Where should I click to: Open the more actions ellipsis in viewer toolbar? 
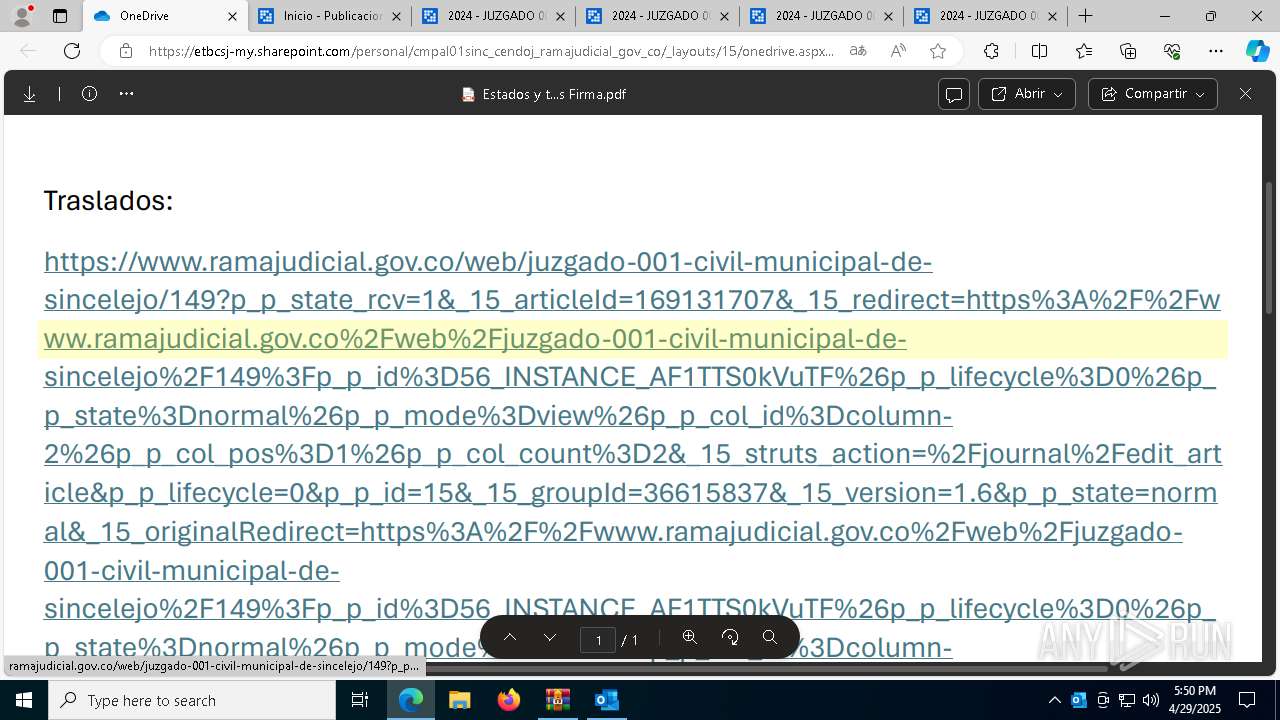click(126, 94)
